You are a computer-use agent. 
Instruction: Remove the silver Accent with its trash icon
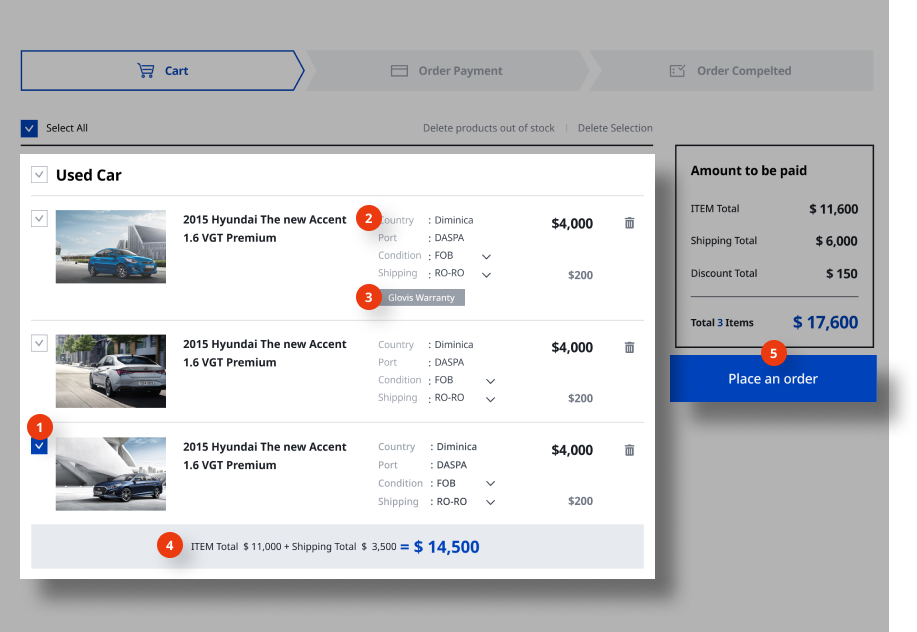629,347
